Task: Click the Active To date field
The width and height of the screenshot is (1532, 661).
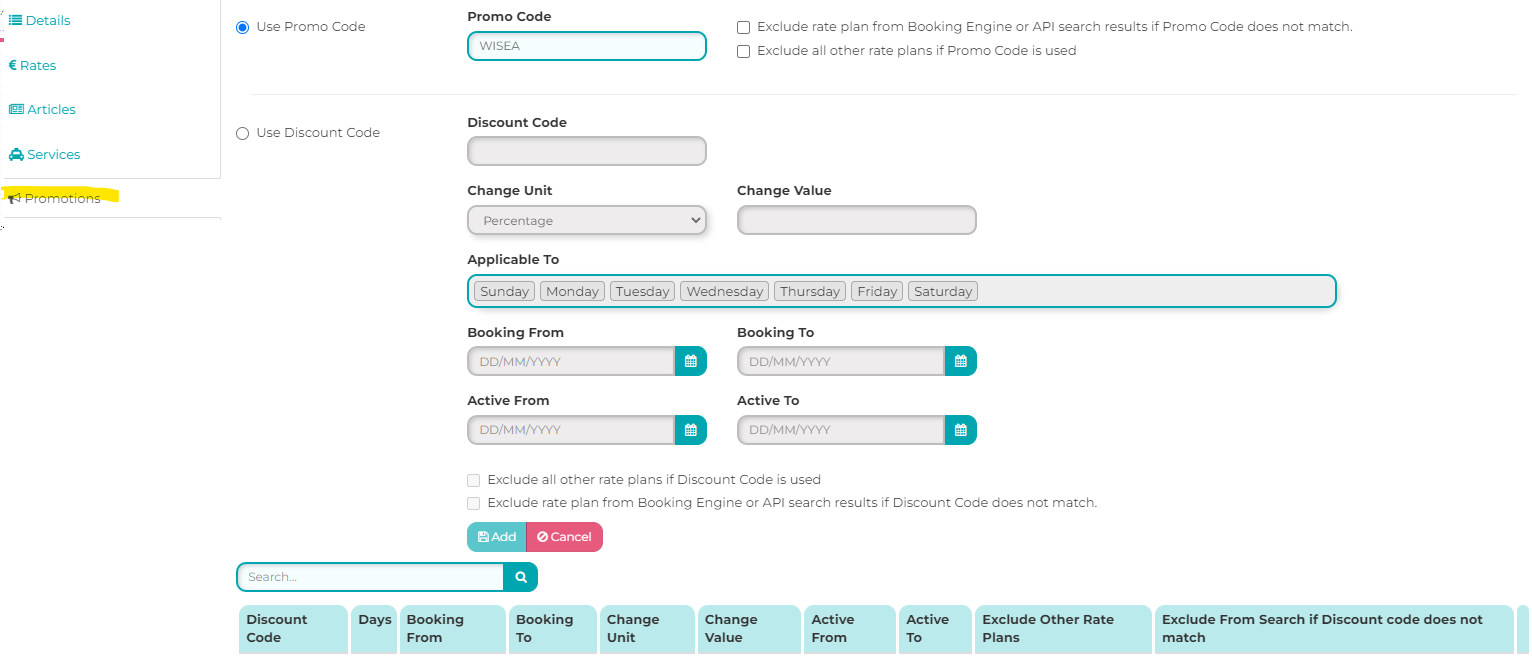Action: point(841,430)
